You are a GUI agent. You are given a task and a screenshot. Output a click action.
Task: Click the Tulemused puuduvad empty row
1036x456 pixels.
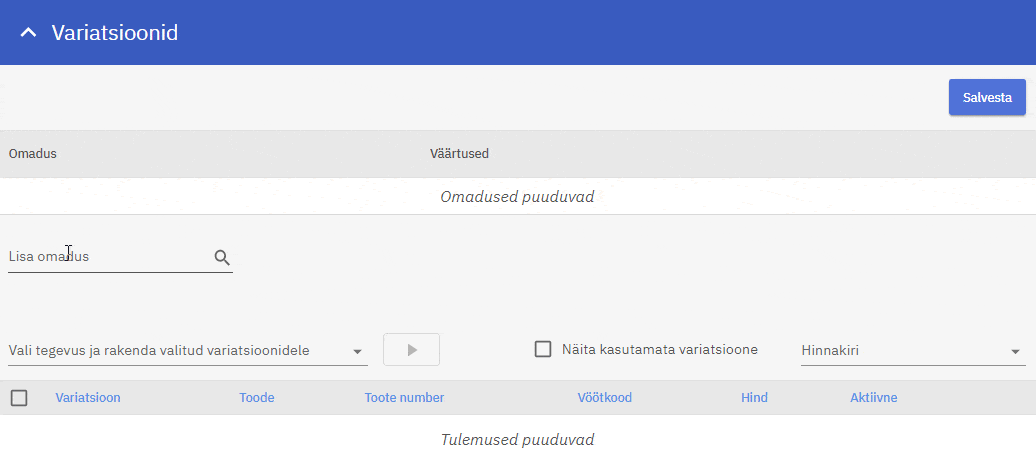click(x=517, y=440)
